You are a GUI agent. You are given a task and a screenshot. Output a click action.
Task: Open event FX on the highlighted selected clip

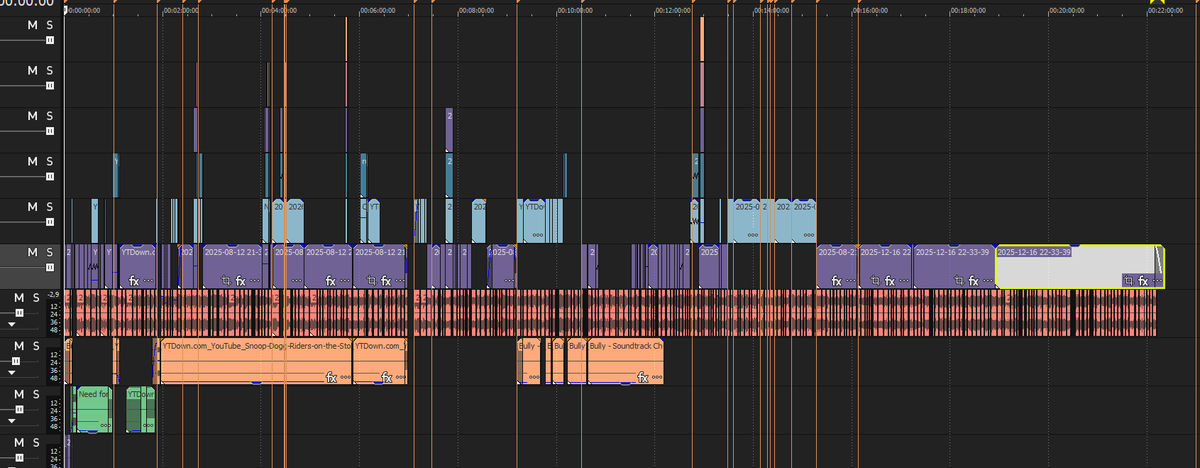(1142, 281)
